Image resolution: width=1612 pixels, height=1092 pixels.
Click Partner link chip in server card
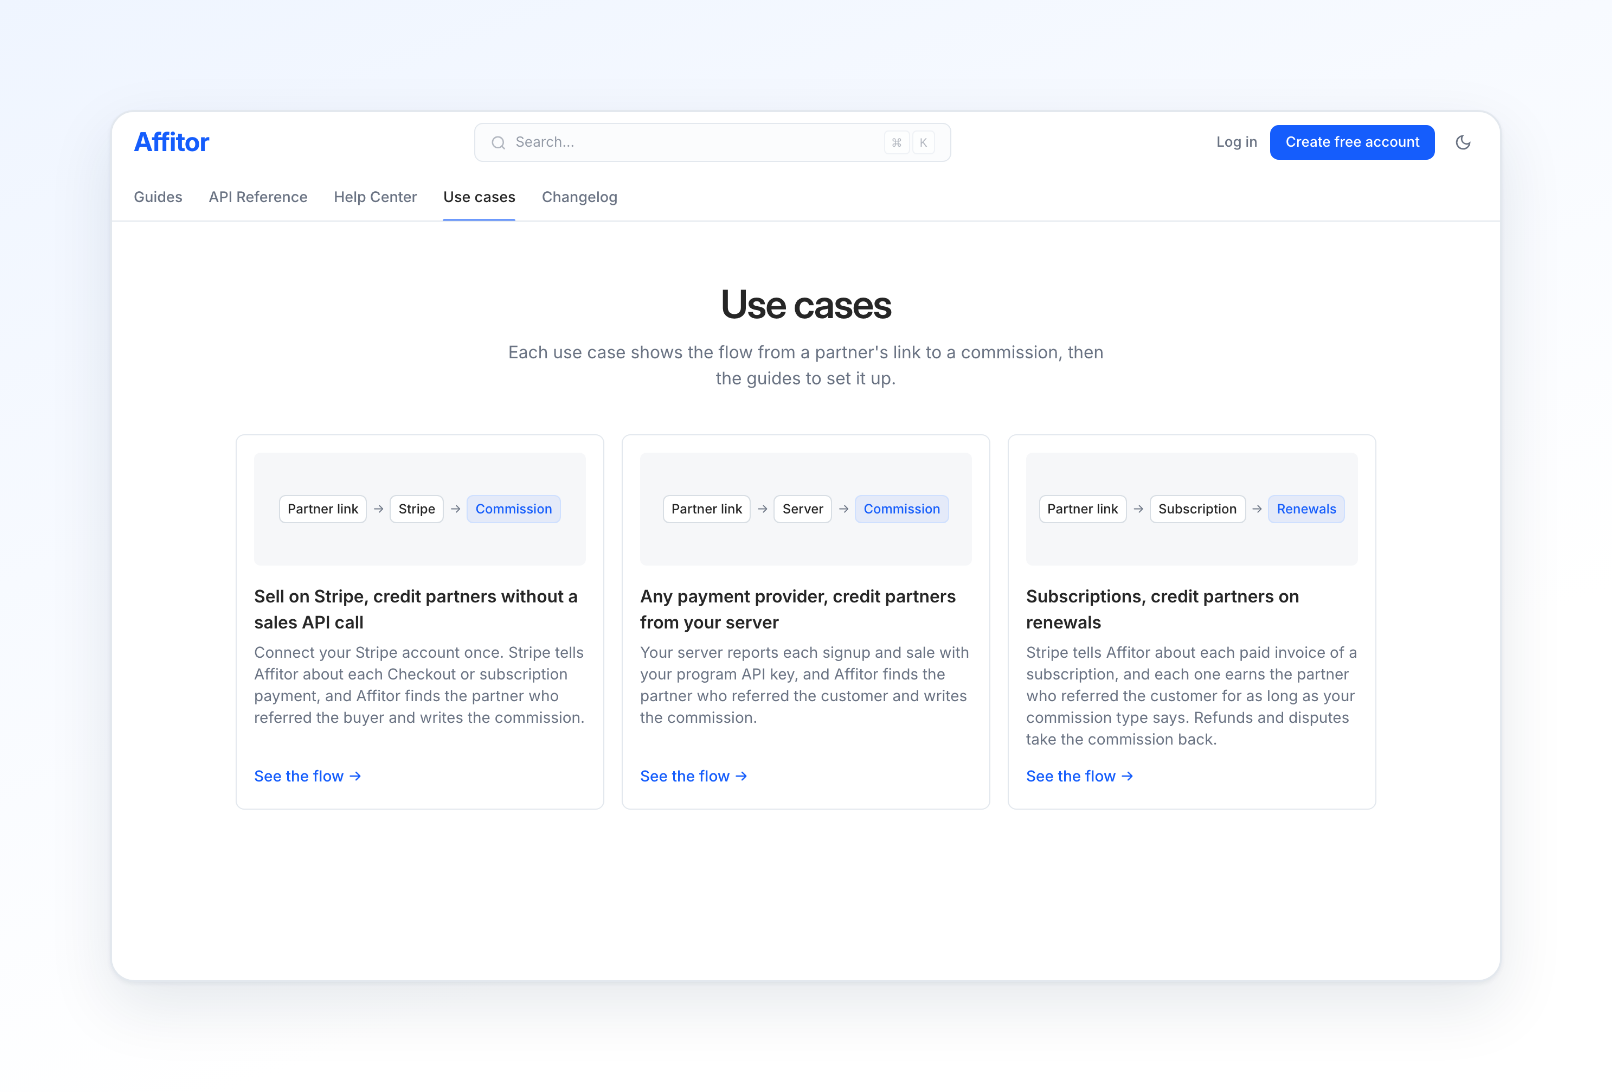(x=707, y=509)
